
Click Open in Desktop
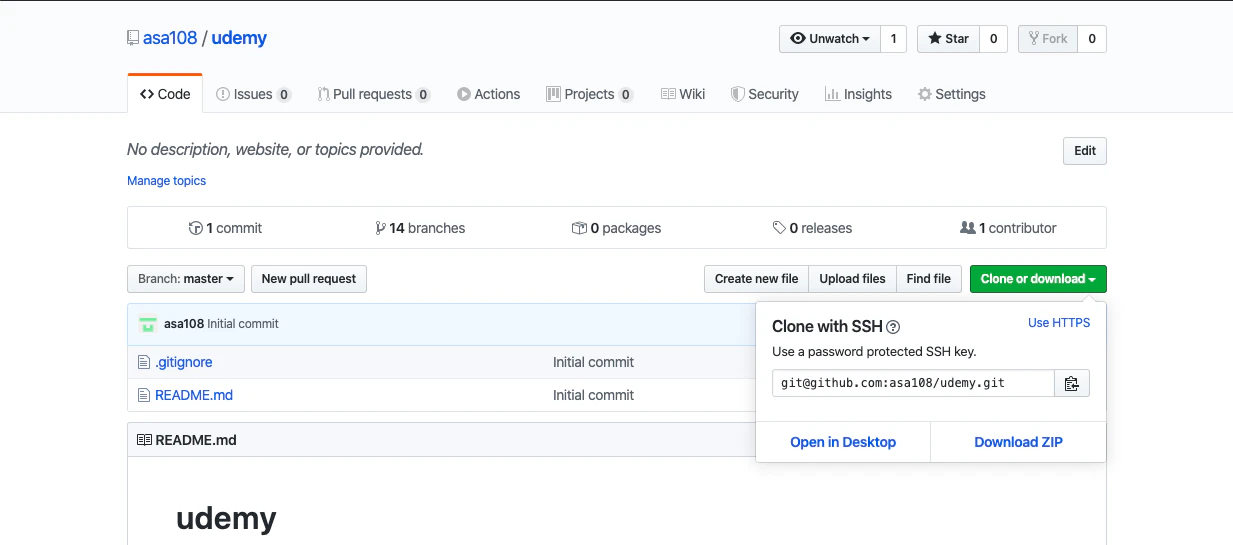click(843, 442)
